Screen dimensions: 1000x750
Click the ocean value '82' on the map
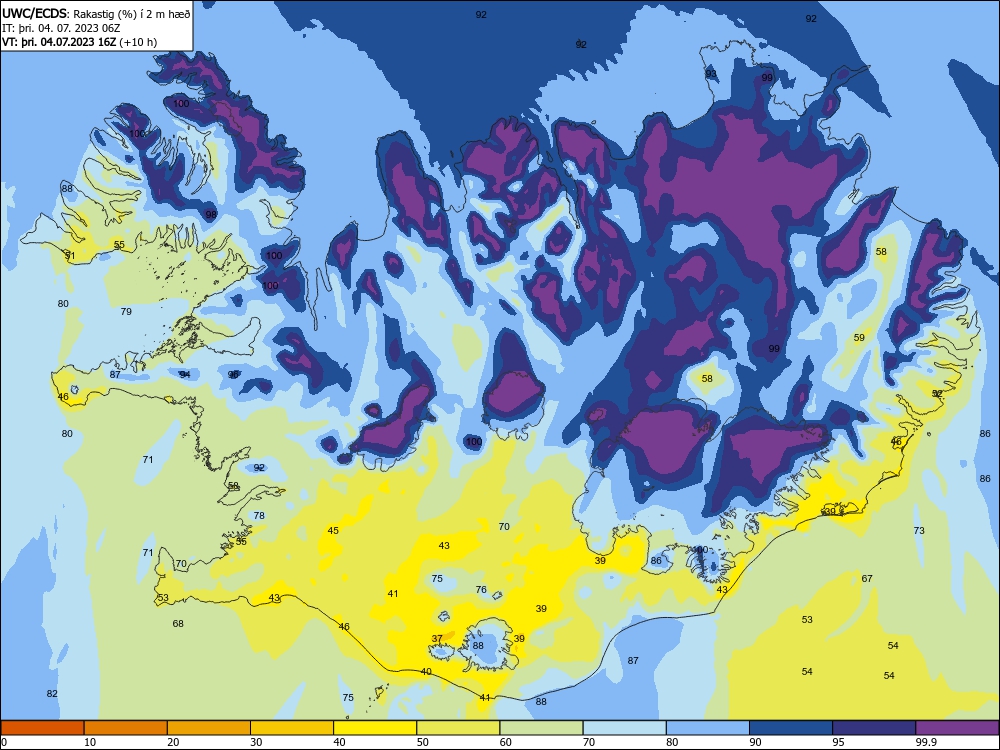(x=52, y=694)
